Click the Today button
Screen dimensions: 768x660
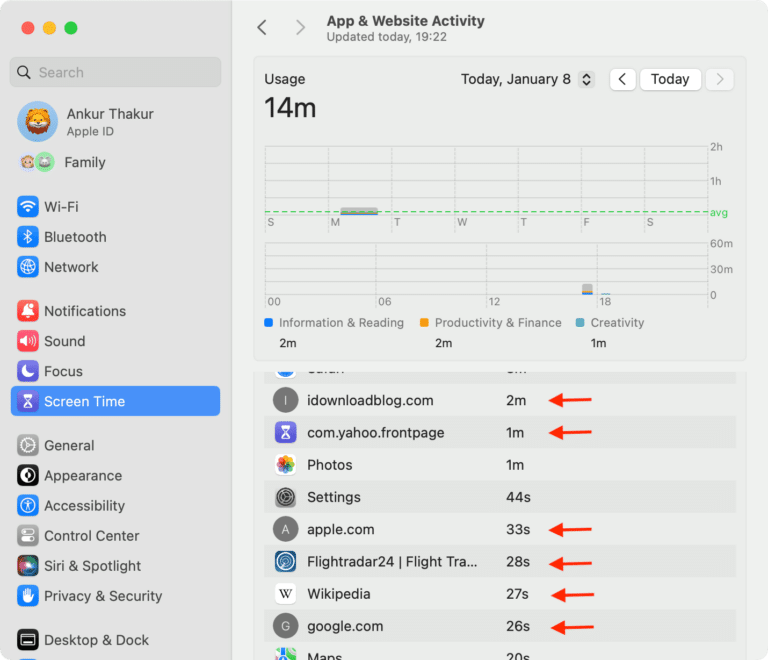tap(670, 79)
